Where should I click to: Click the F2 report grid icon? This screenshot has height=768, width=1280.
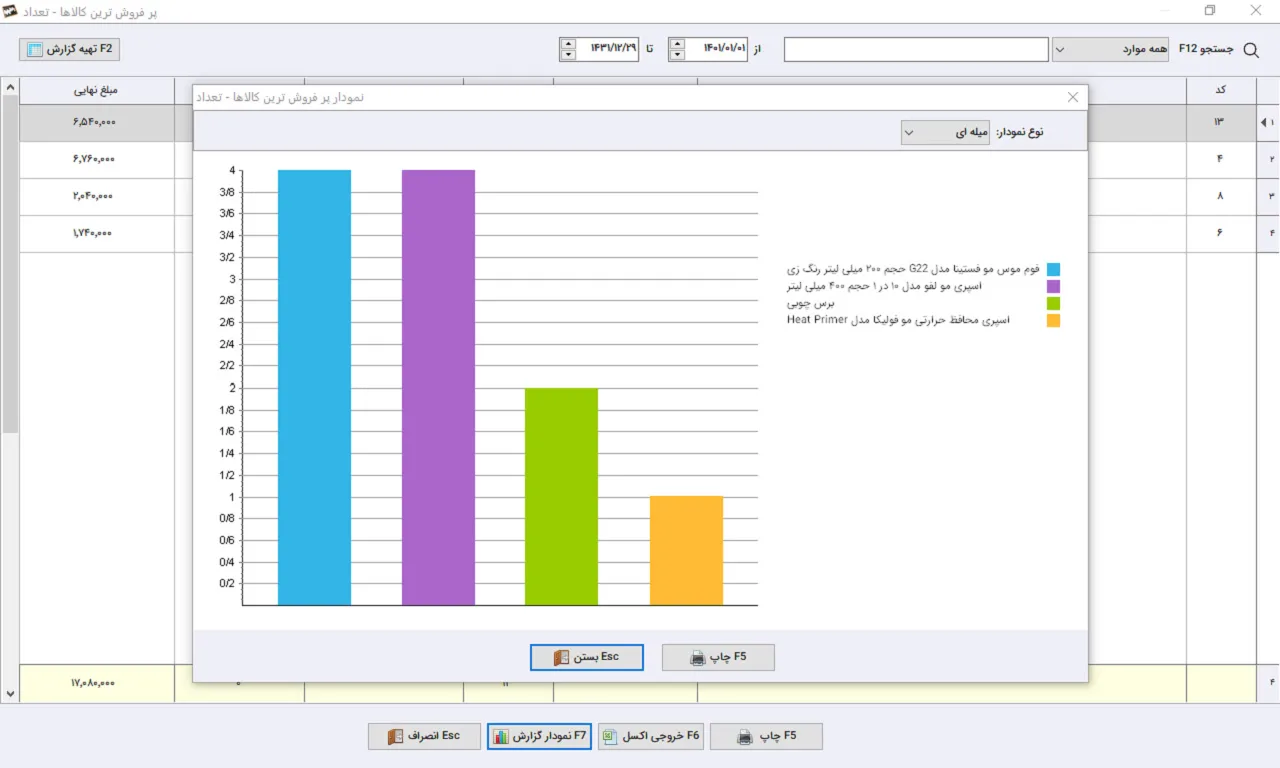[x=35, y=49]
